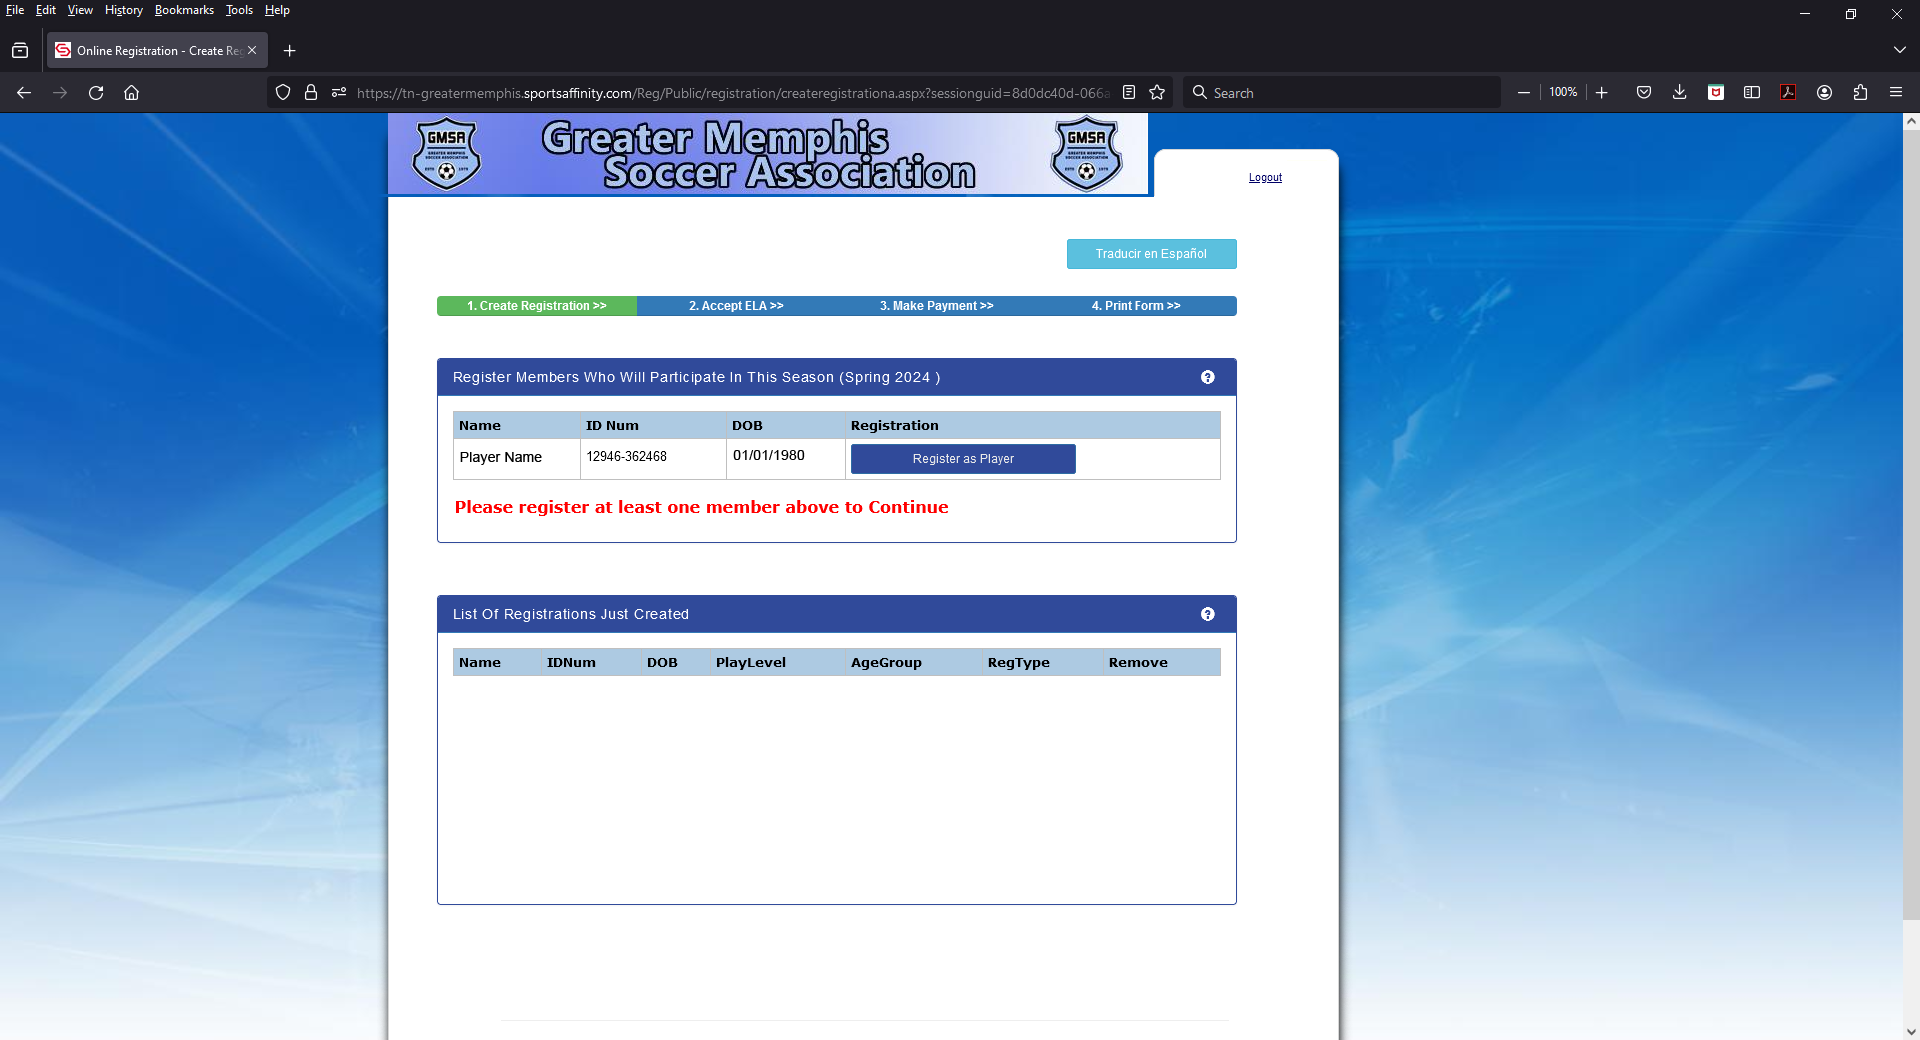Go to the browser home page
Screen dimensions: 1920x1040
coord(131,92)
